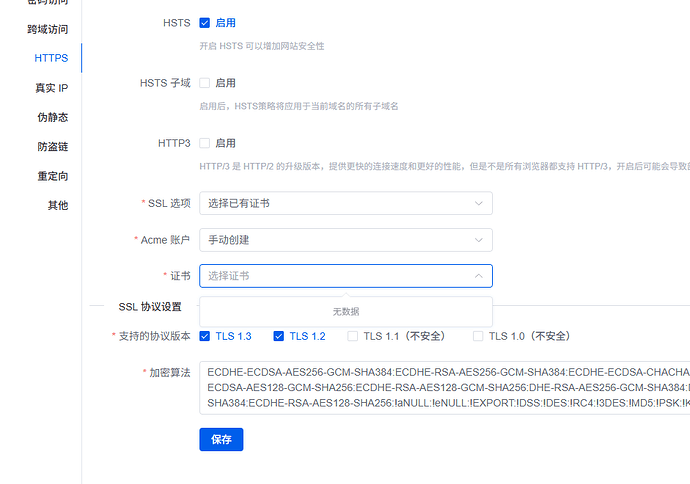This screenshot has height=484, width=690.
Task: Enable the HSTS 子域 checkbox
Action: [x=205, y=83]
